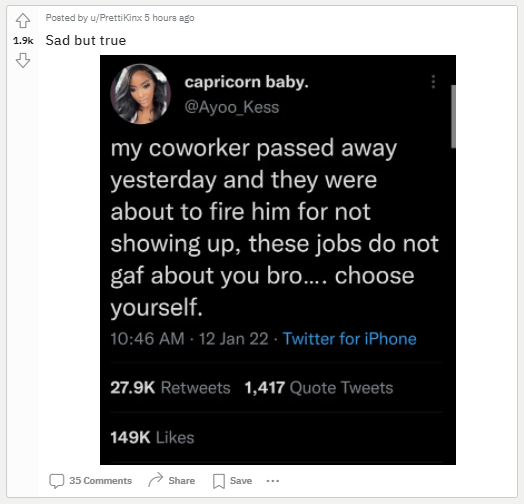Click the @Ayoo_Kess handle

[232, 108]
